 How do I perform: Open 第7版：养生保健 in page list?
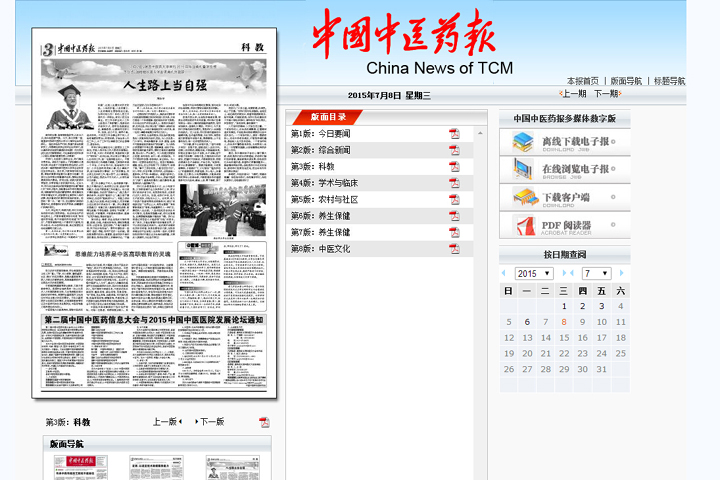pyautogui.click(x=321, y=232)
